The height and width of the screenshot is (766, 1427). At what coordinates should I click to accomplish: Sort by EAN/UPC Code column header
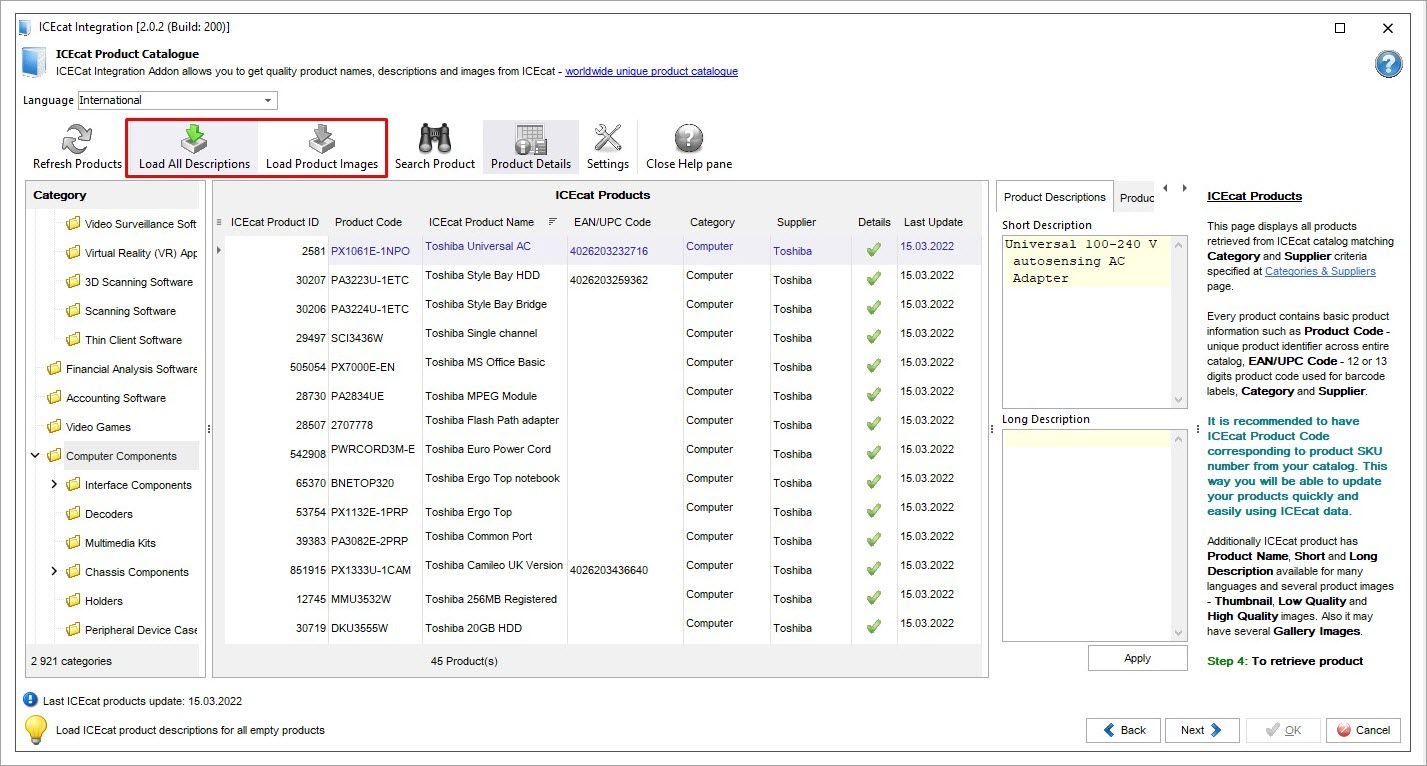click(x=612, y=222)
